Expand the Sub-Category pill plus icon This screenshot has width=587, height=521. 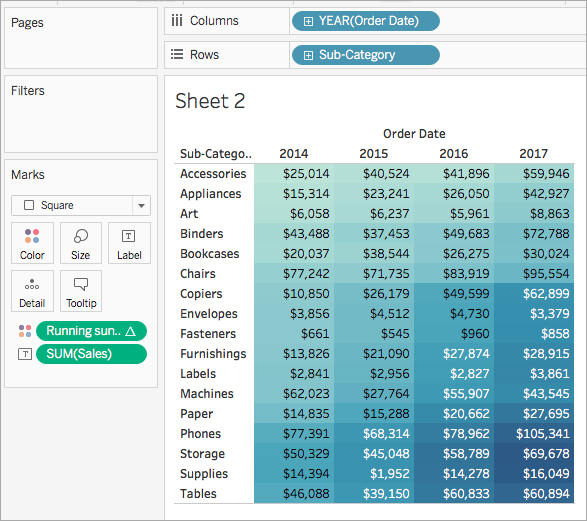coord(308,55)
